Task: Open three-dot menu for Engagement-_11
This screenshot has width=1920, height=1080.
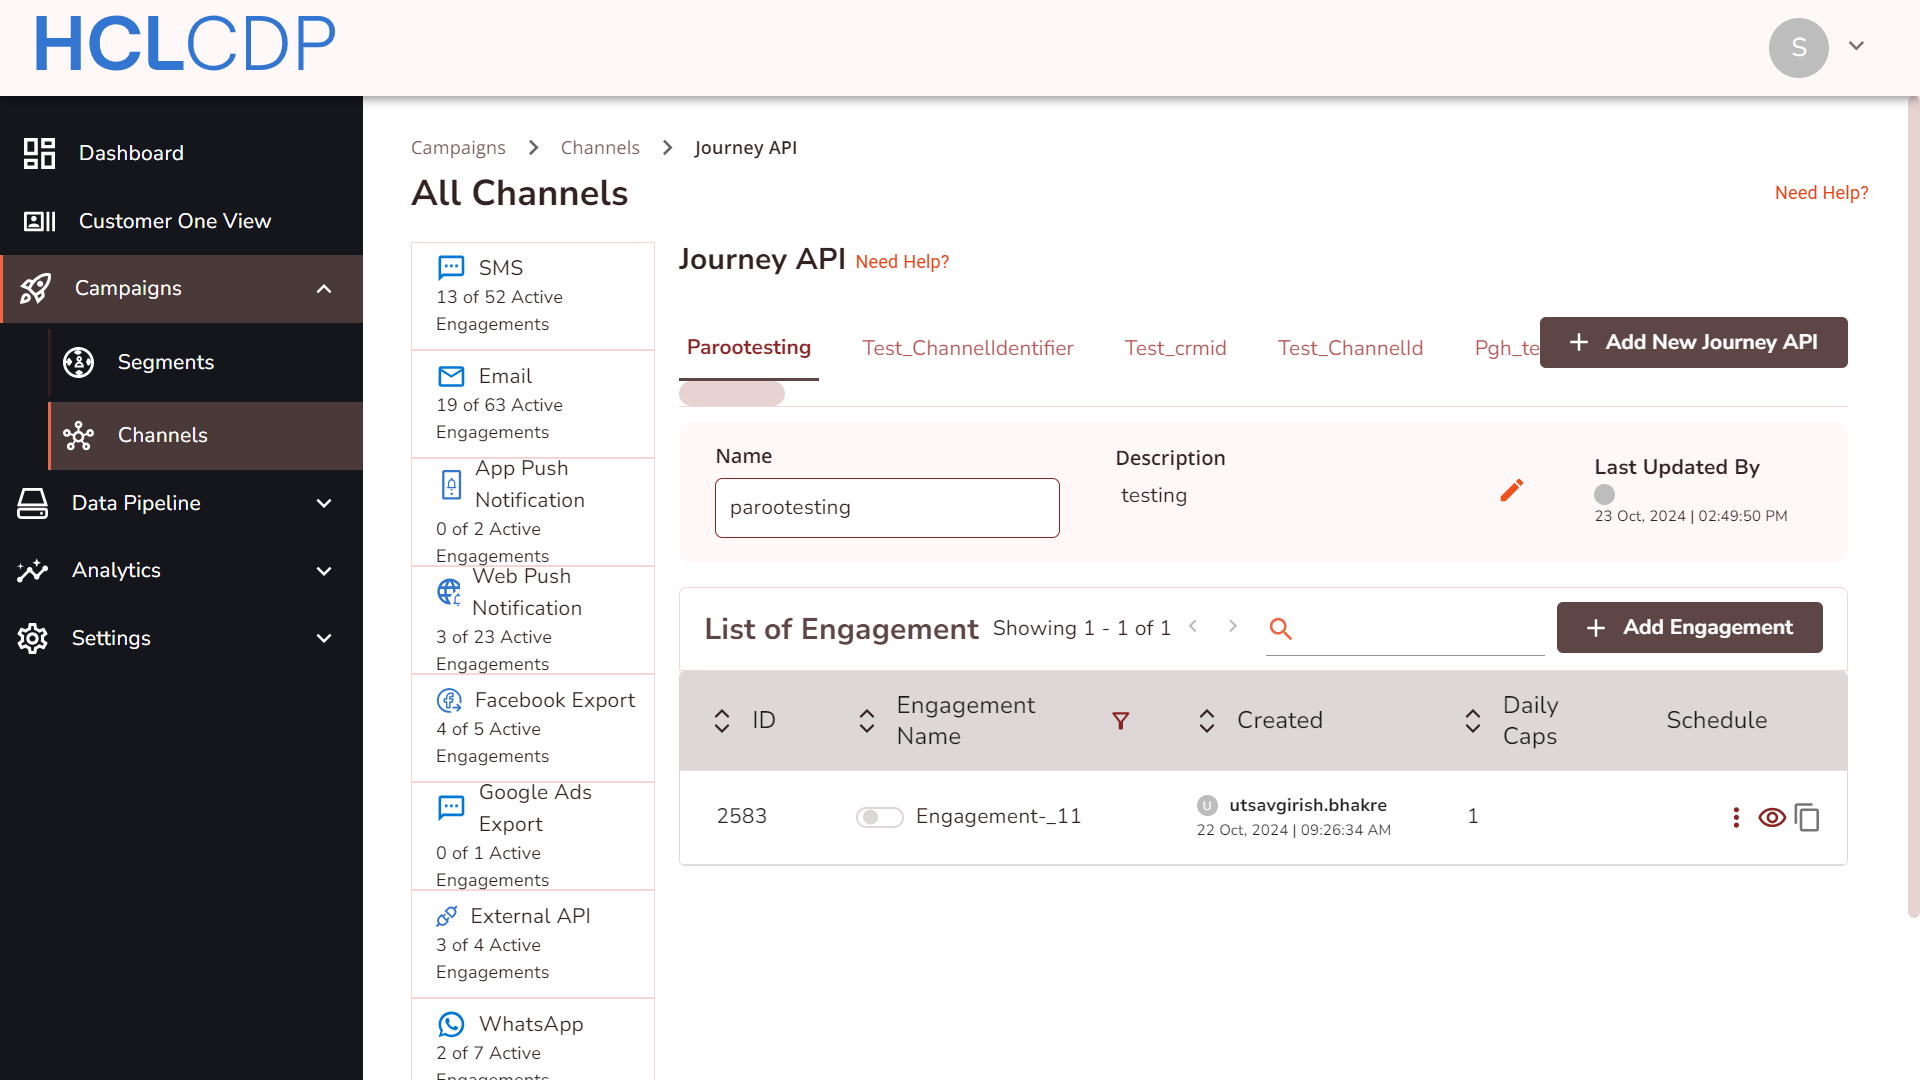Action: pos(1736,818)
